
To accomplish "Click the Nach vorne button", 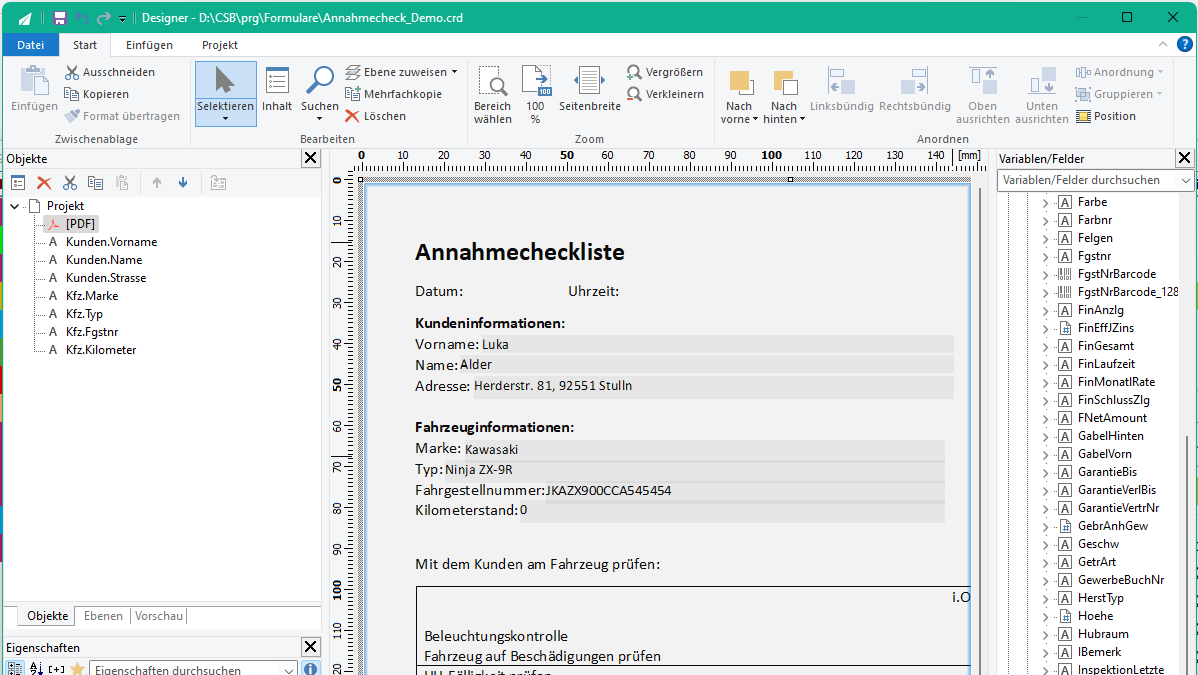I will [739, 95].
